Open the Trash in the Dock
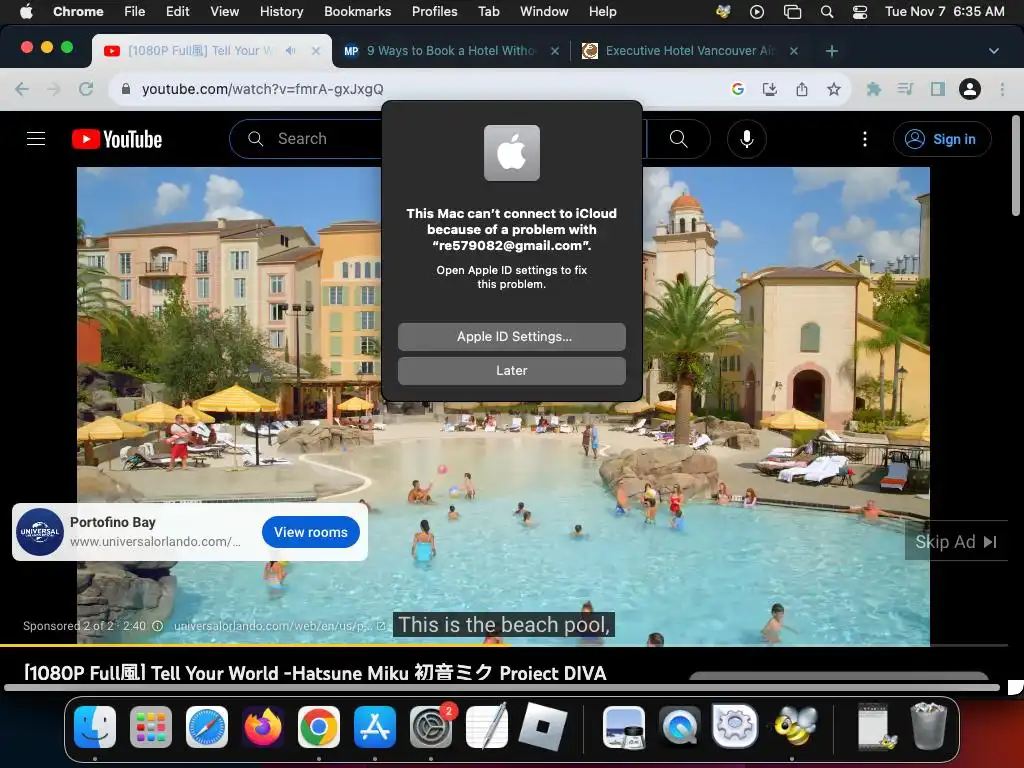This screenshot has height=768, width=1024. coord(928,726)
